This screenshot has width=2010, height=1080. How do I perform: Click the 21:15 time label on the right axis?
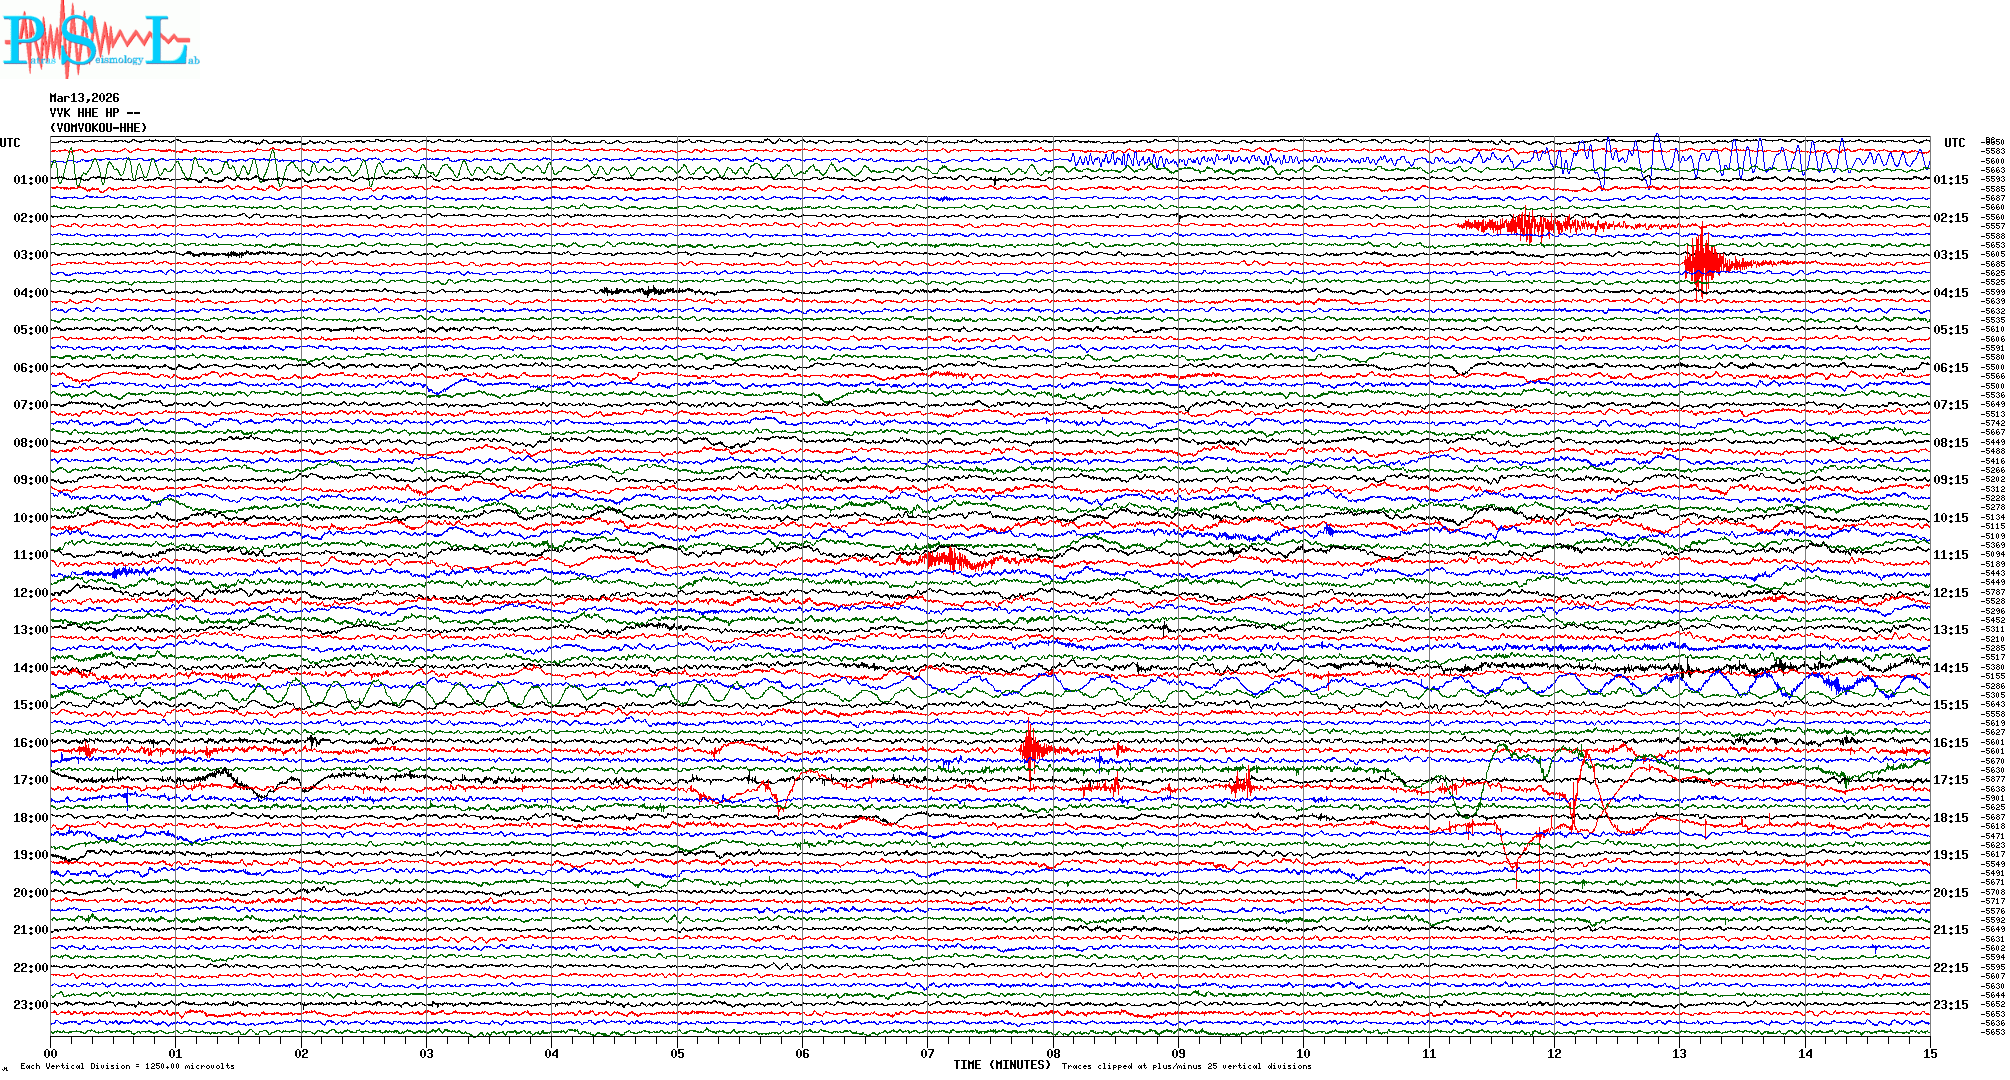[x=1950, y=930]
